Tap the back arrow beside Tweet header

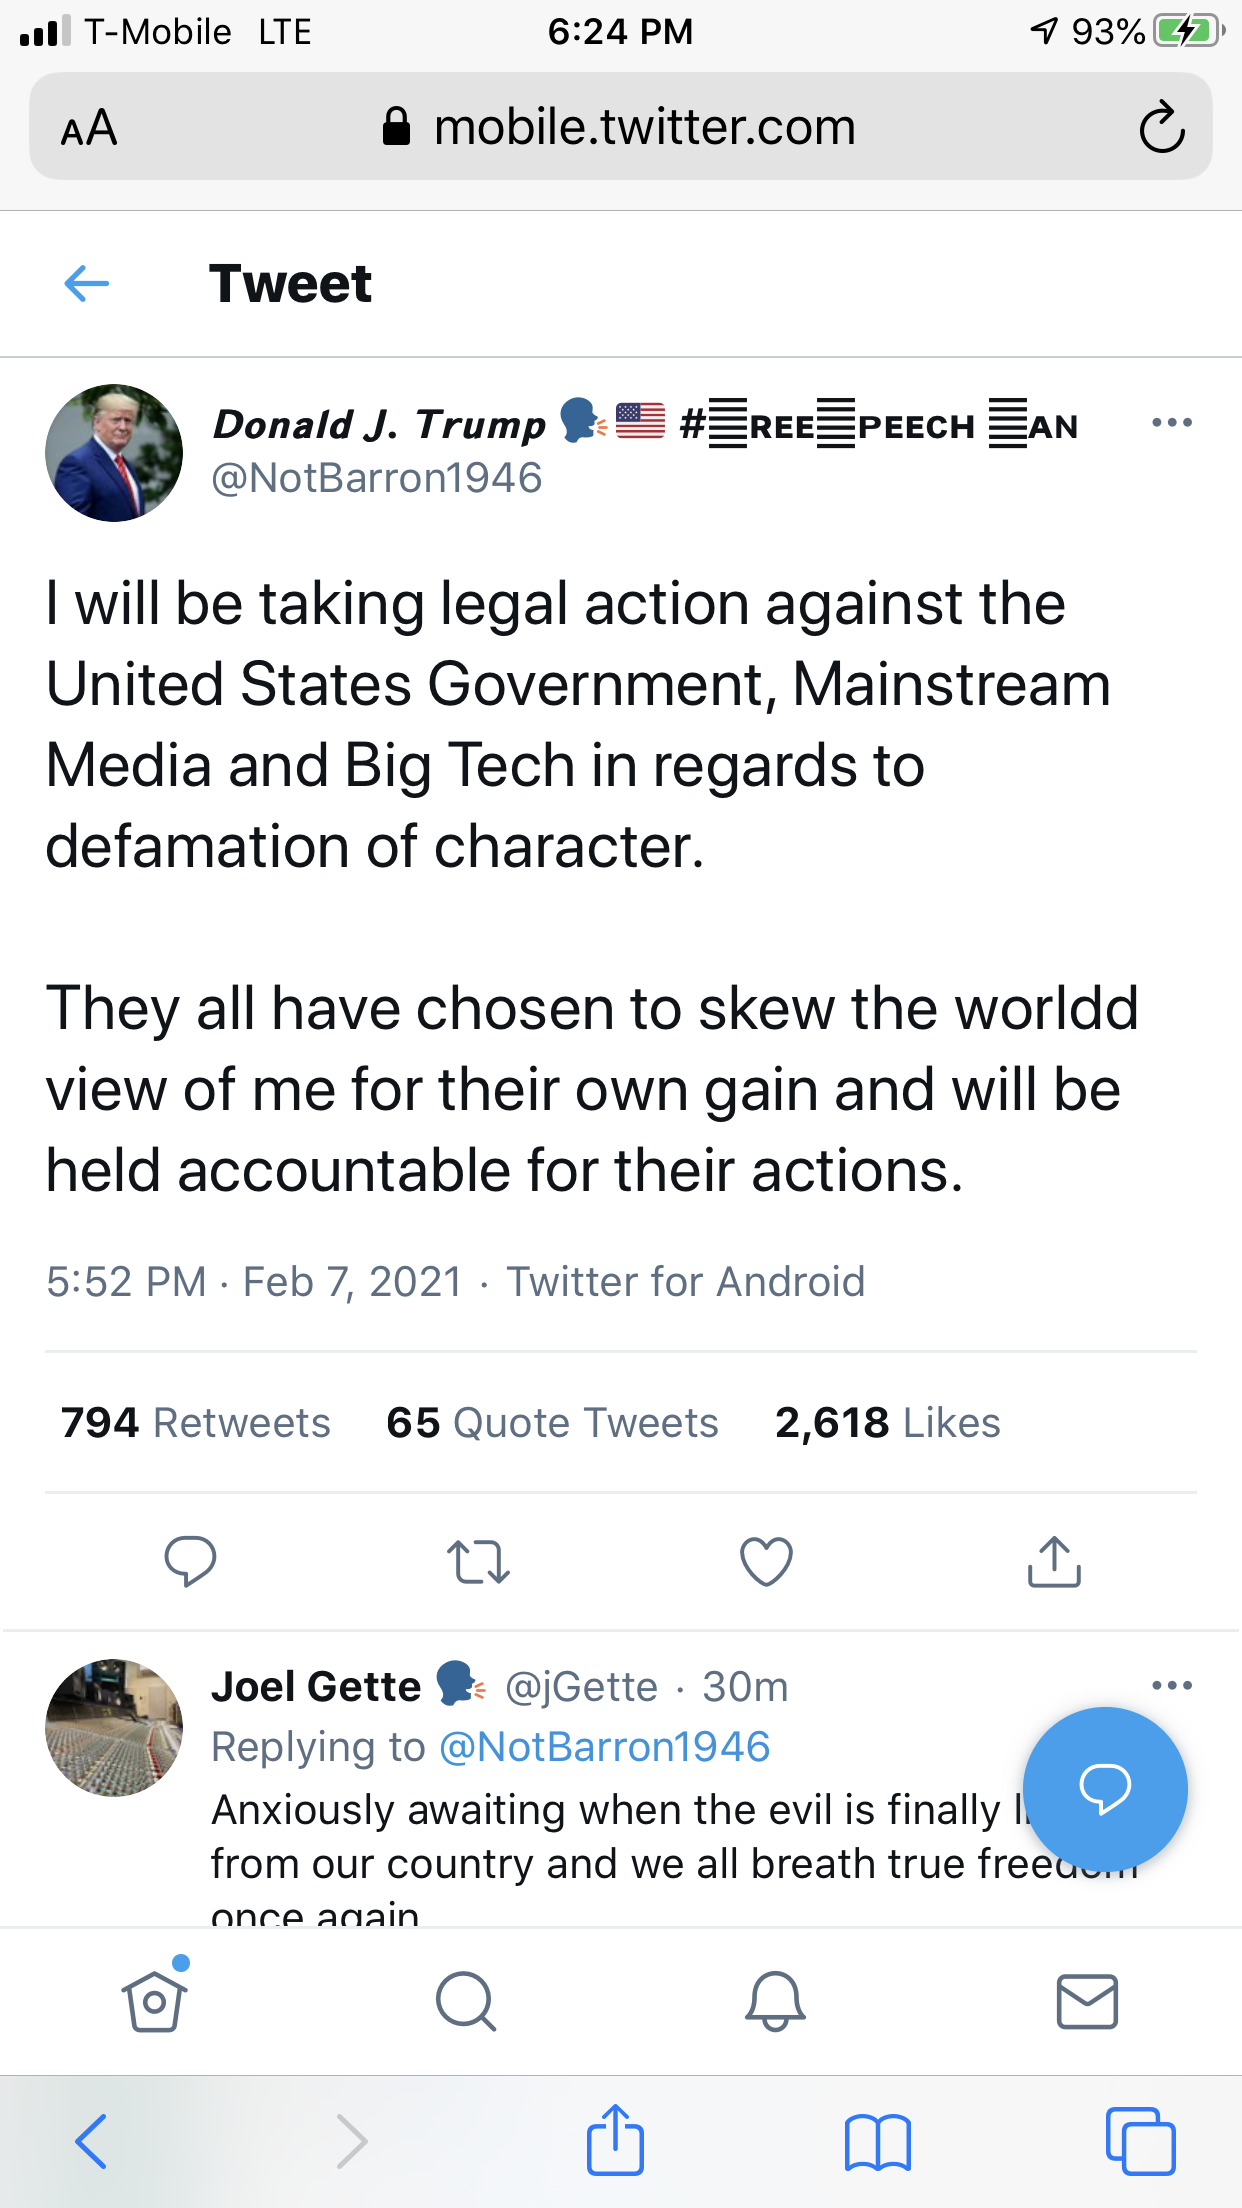tap(87, 284)
